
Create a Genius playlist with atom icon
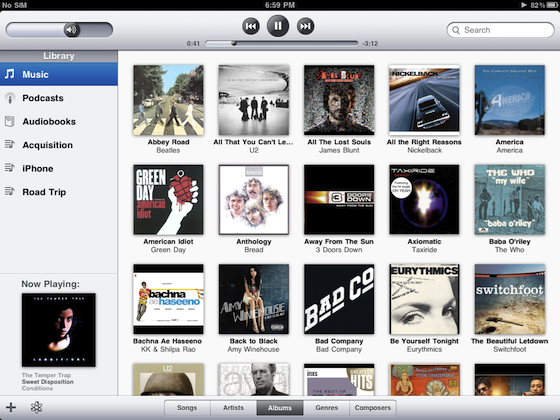coord(36,408)
